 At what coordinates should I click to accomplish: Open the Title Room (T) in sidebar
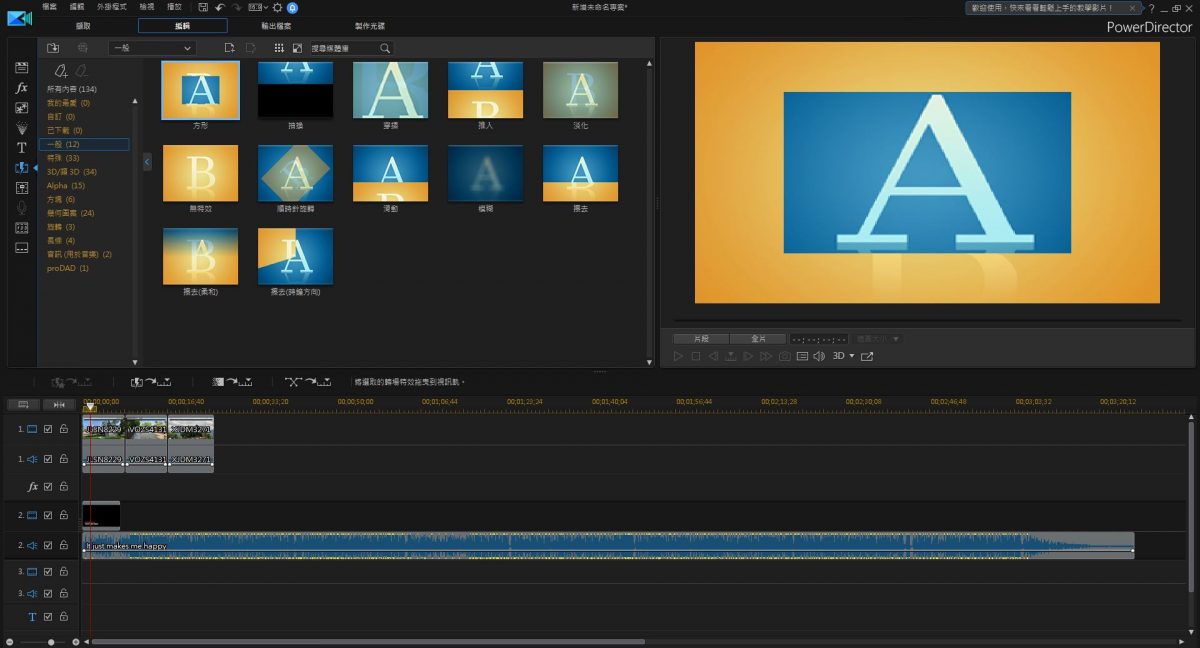point(21,148)
